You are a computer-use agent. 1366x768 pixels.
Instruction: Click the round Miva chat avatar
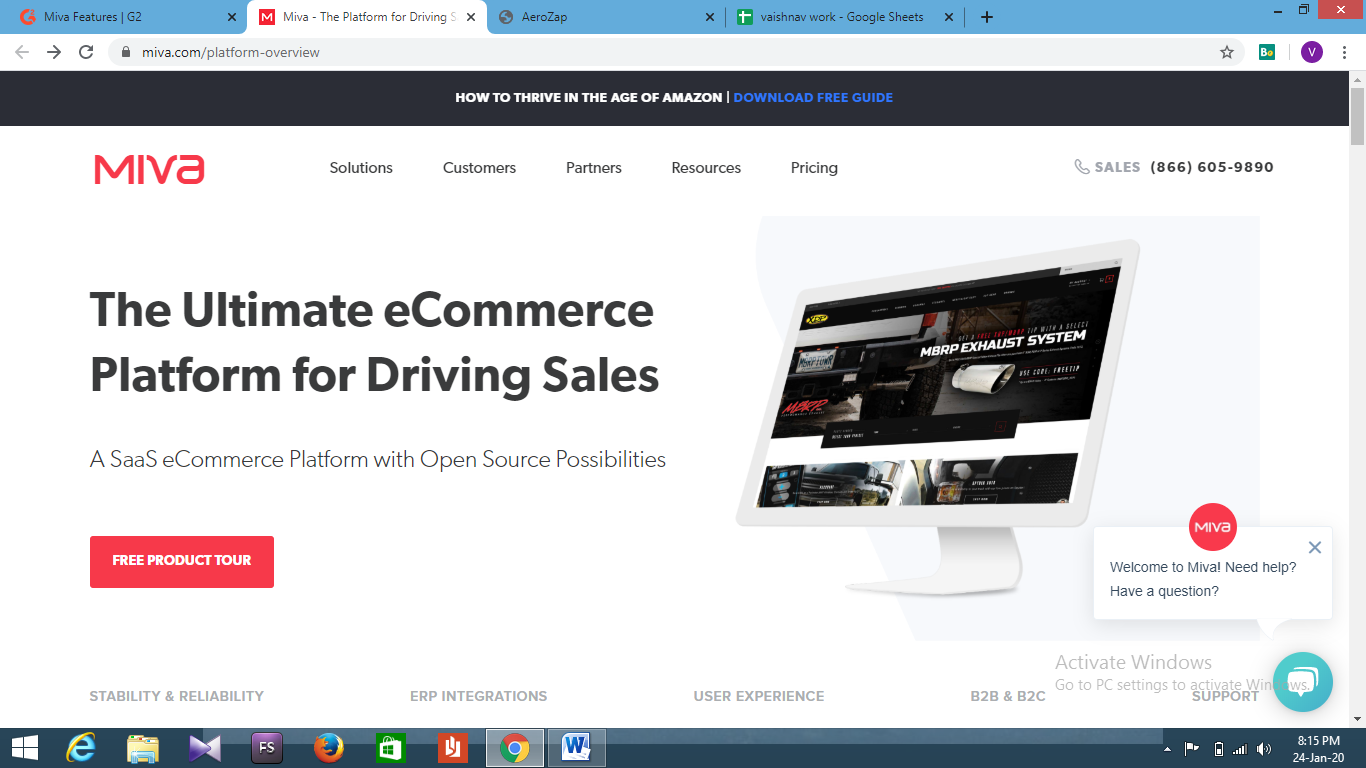tap(1213, 527)
